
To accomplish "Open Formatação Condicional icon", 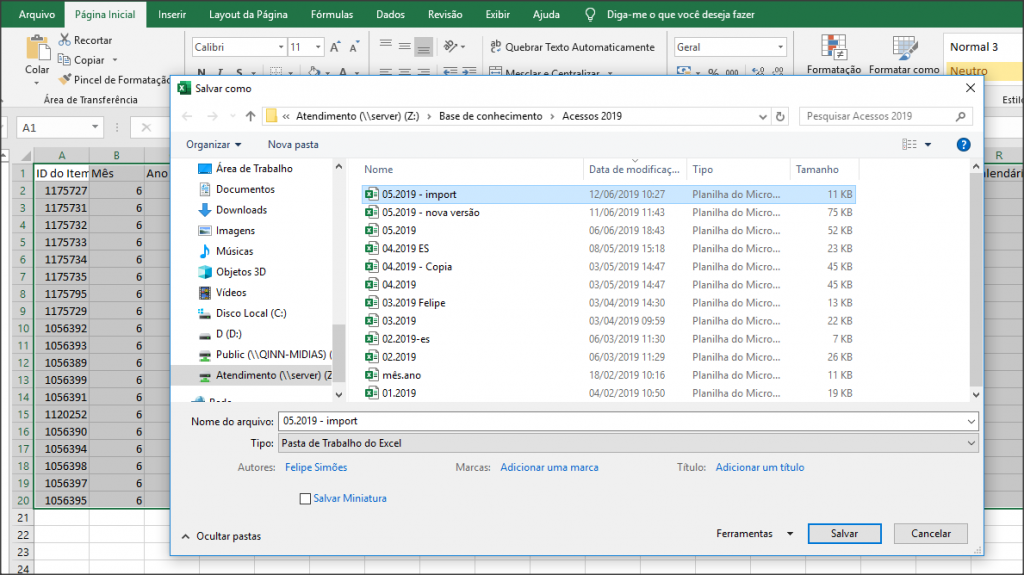I will click(833, 47).
